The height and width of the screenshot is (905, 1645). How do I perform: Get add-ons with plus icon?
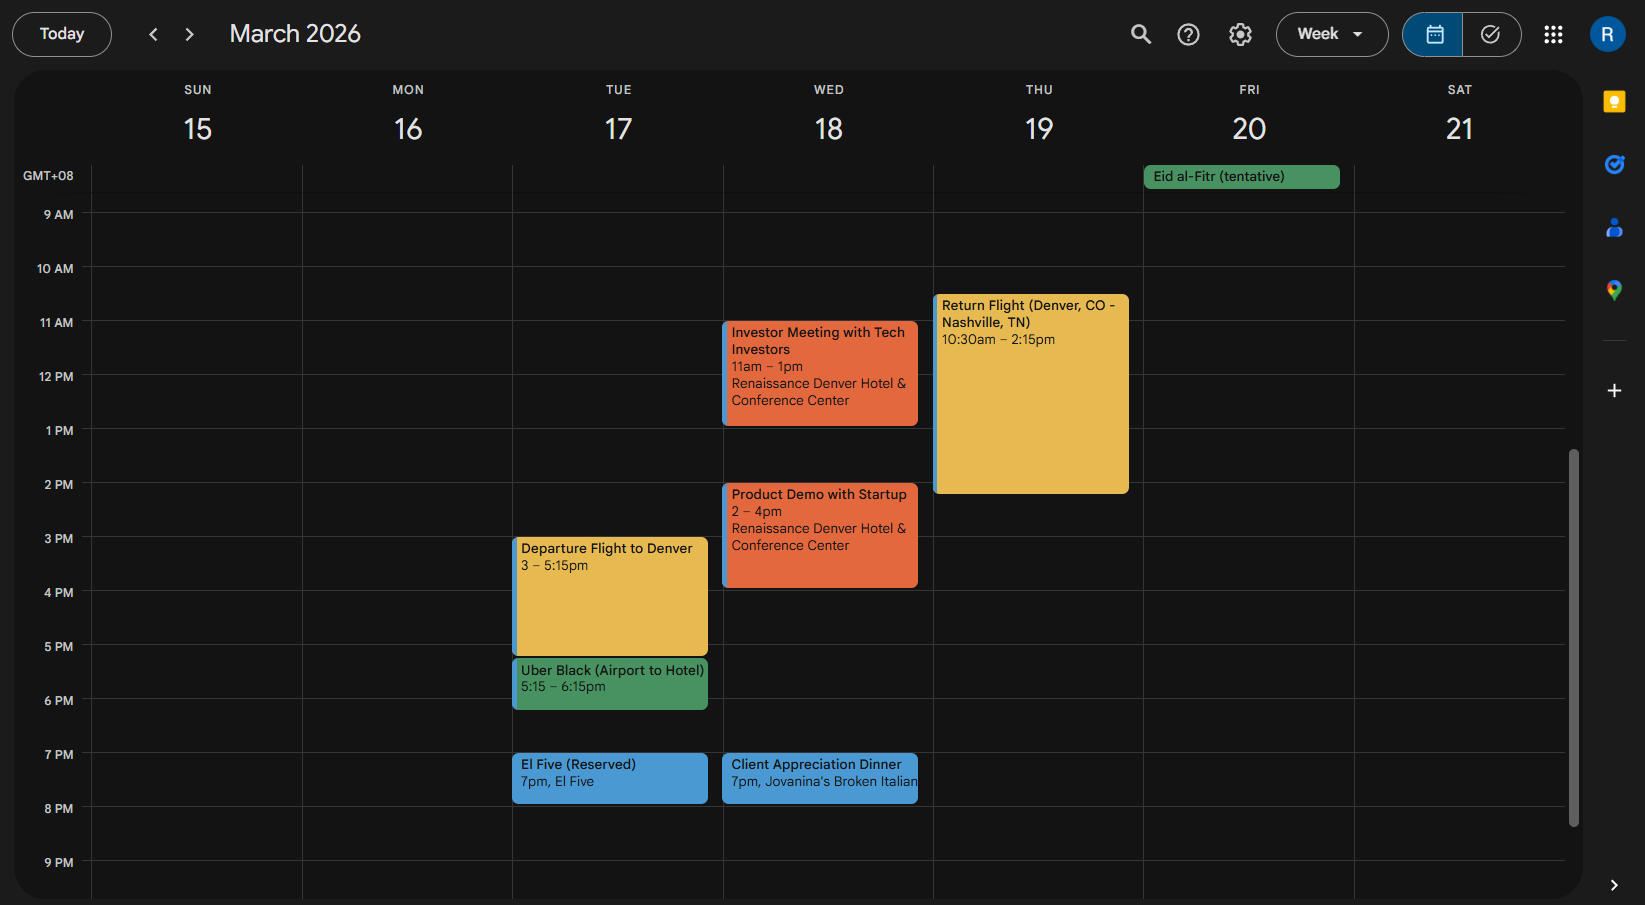(x=1614, y=390)
